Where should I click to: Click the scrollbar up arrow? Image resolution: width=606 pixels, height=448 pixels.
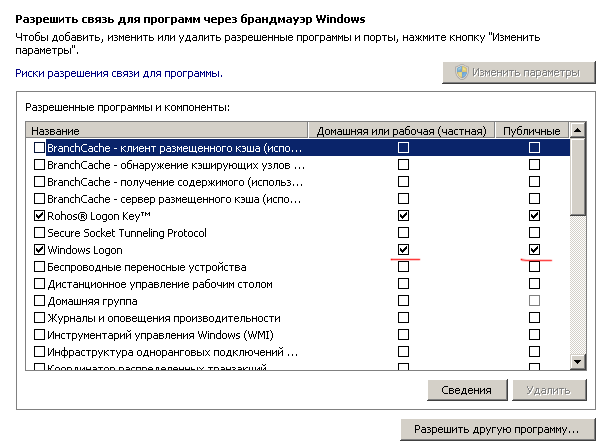point(577,130)
